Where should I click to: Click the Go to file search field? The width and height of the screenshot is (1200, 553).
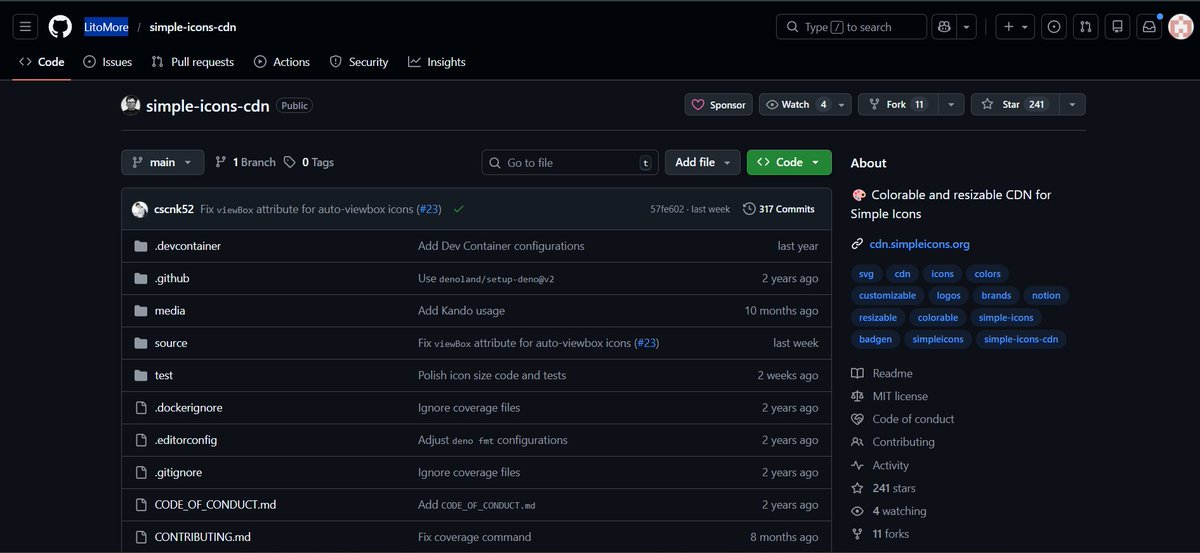point(571,162)
